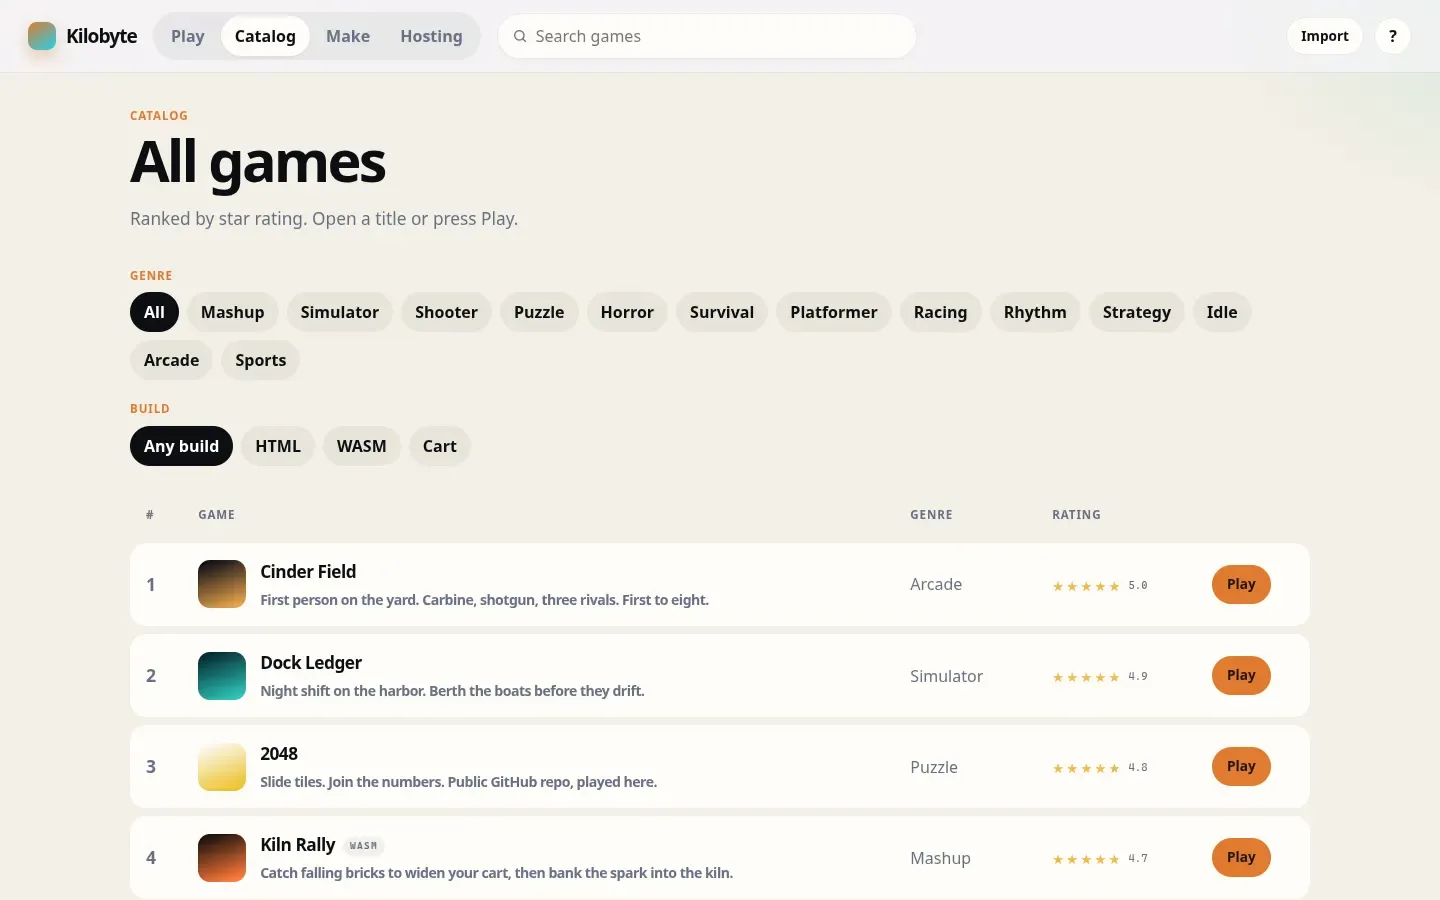Image resolution: width=1440 pixels, height=900 pixels.
Task: Click the Kilobyte brand name
Action: [x=102, y=36]
